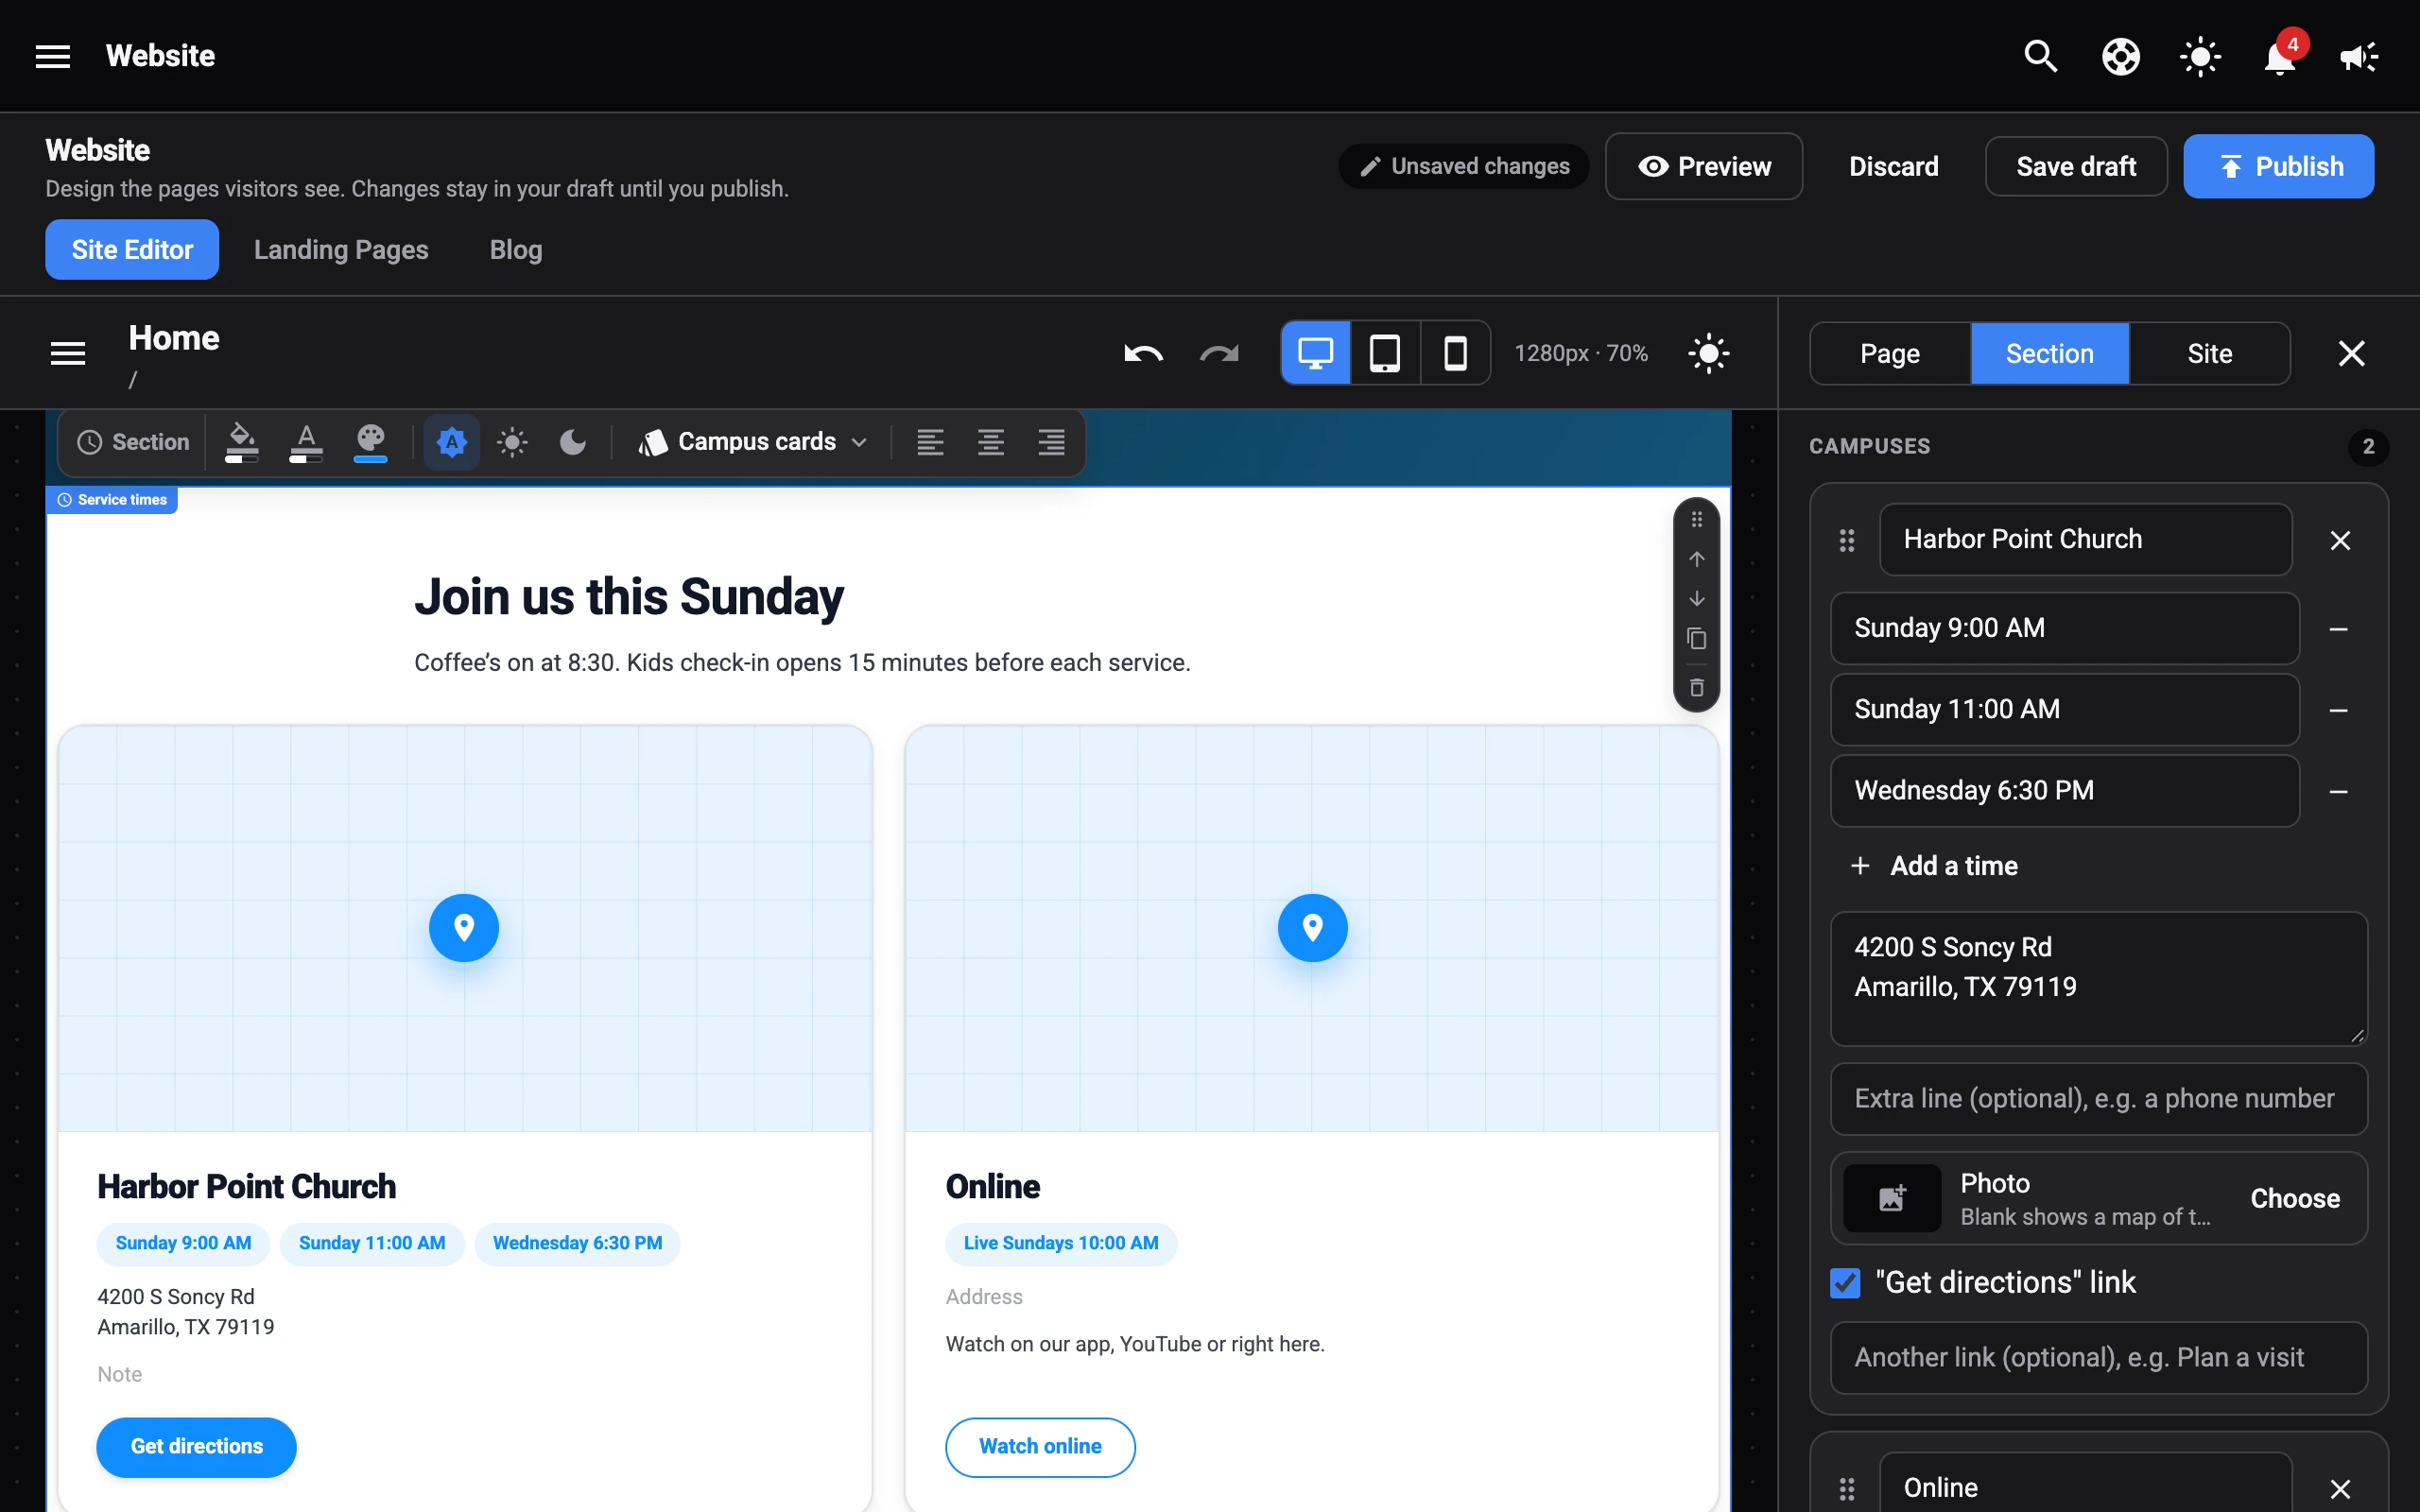Move the Service times section up
The image size is (2420, 1512).
coord(1697,559)
